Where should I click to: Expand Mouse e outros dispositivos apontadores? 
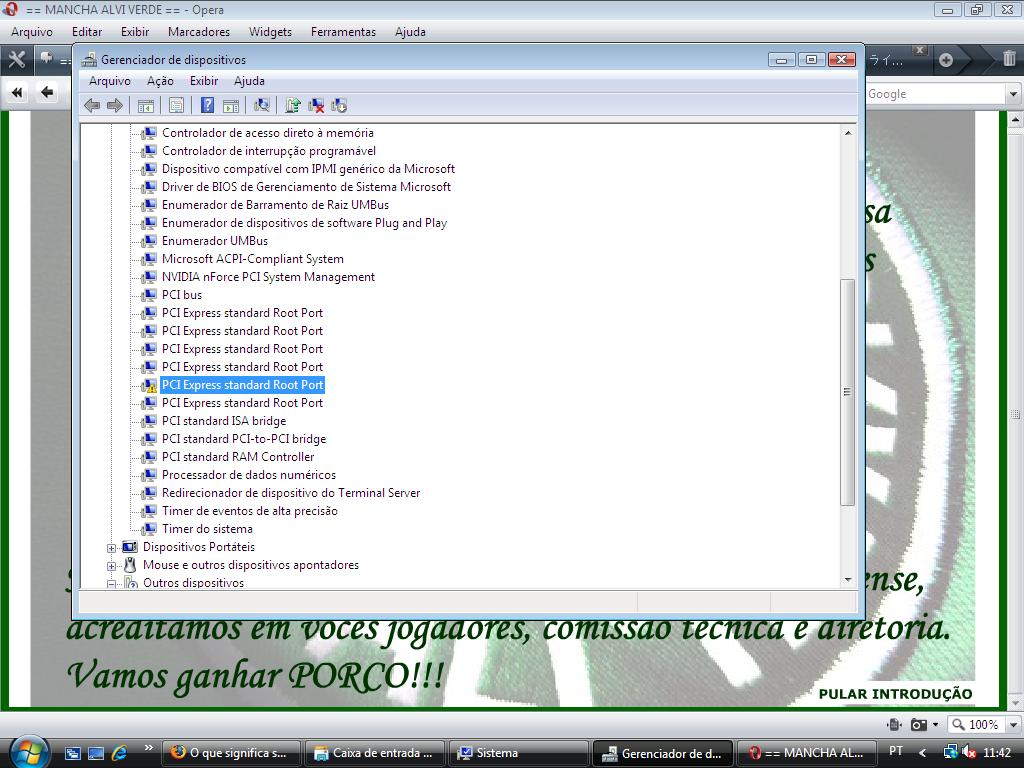click(x=112, y=566)
